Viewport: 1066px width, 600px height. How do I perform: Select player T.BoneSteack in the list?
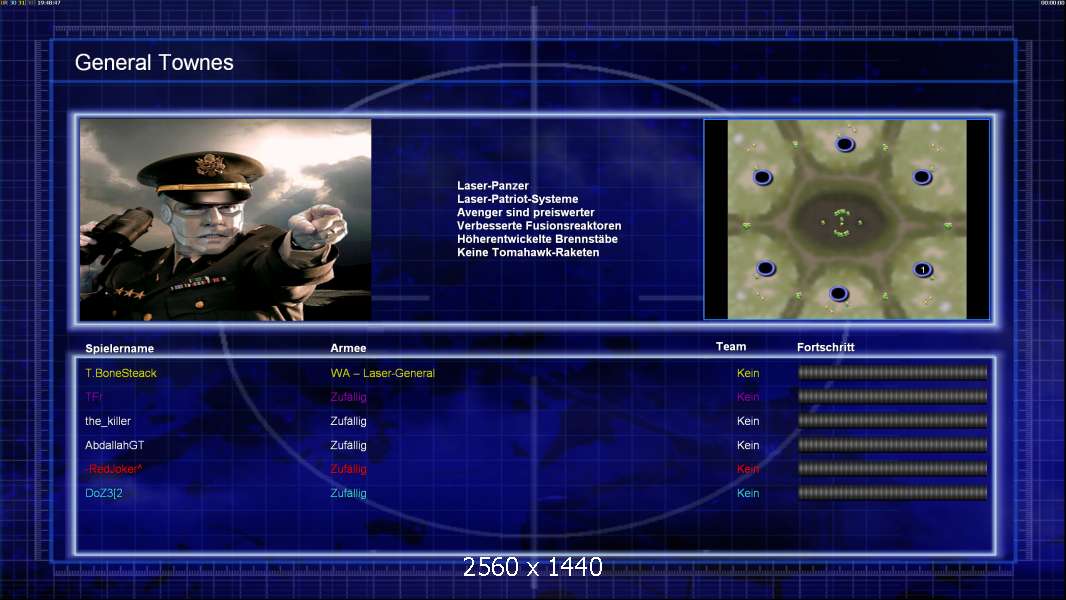point(121,373)
